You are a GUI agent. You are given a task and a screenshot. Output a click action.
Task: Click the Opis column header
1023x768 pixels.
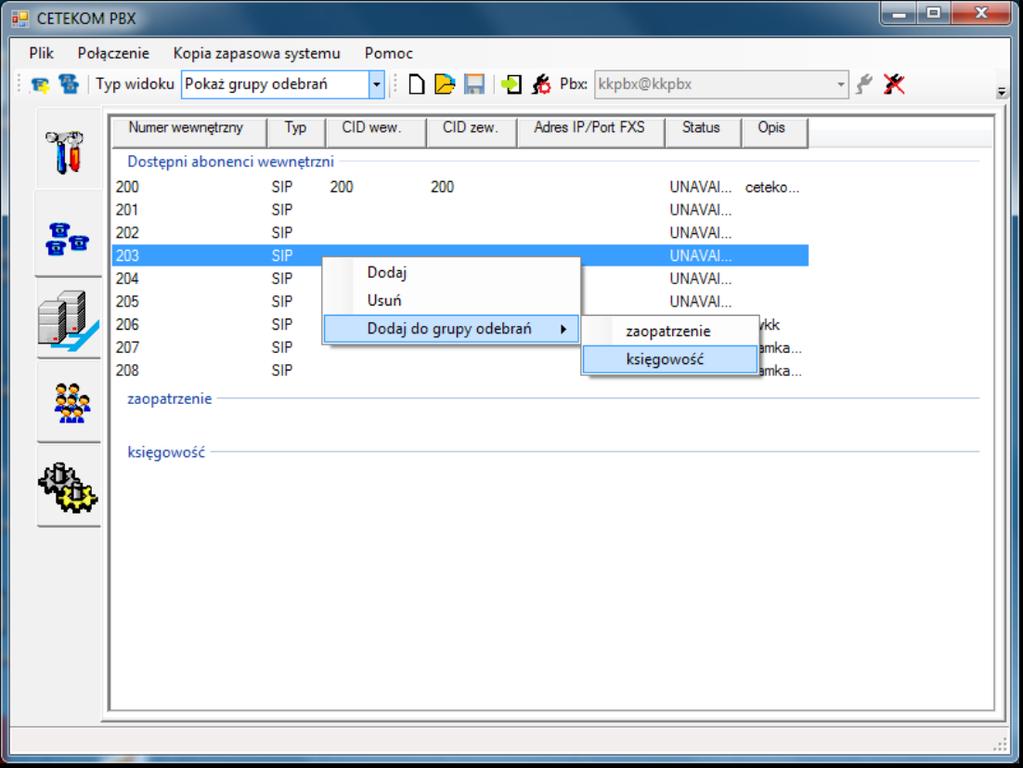[x=774, y=132]
